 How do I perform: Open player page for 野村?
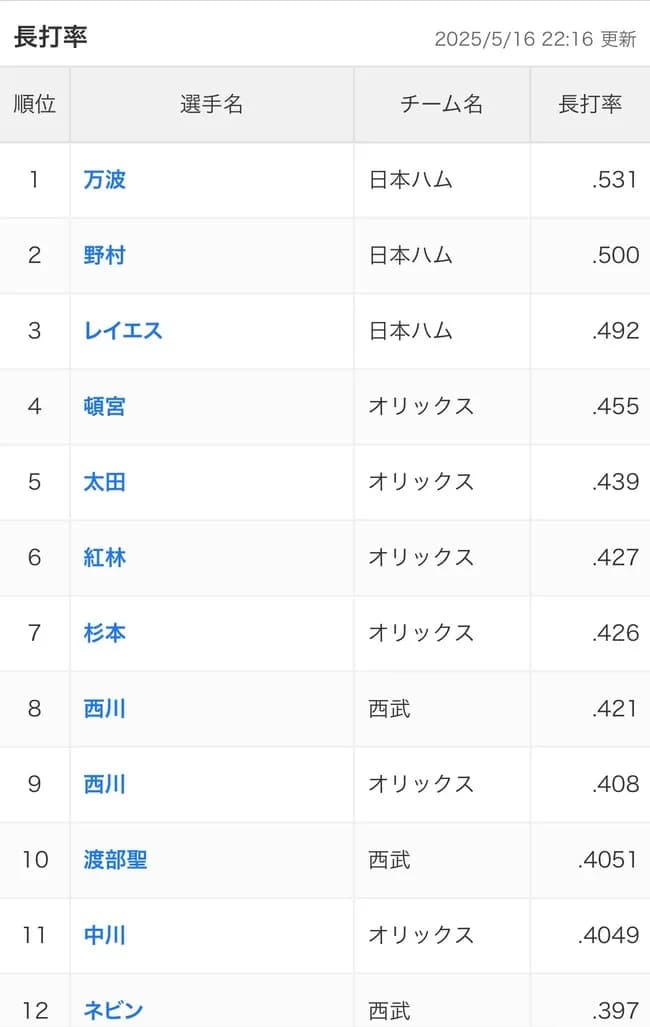(x=106, y=256)
